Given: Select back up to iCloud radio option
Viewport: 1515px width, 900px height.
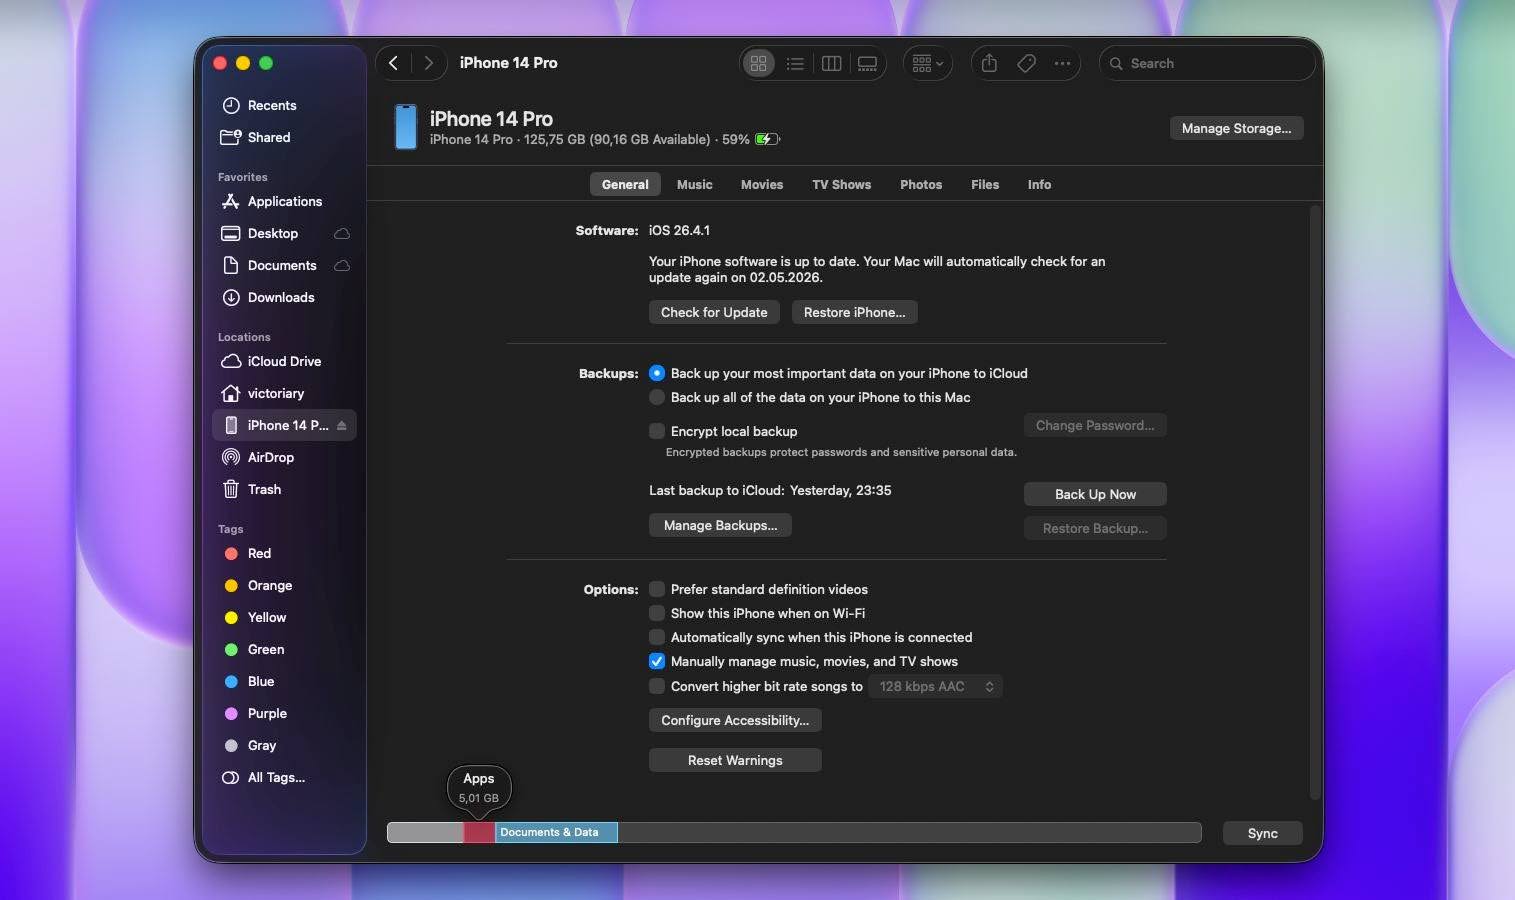Looking at the screenshot, I should pos(657,373).
